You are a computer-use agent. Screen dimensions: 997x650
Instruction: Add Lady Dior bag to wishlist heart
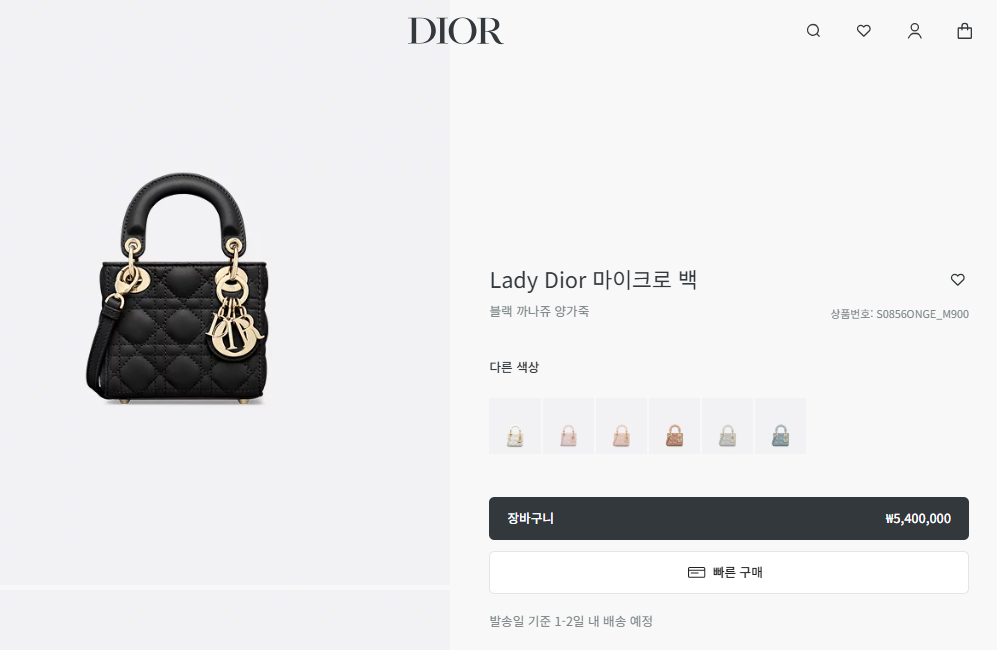(x=958, y=279)
